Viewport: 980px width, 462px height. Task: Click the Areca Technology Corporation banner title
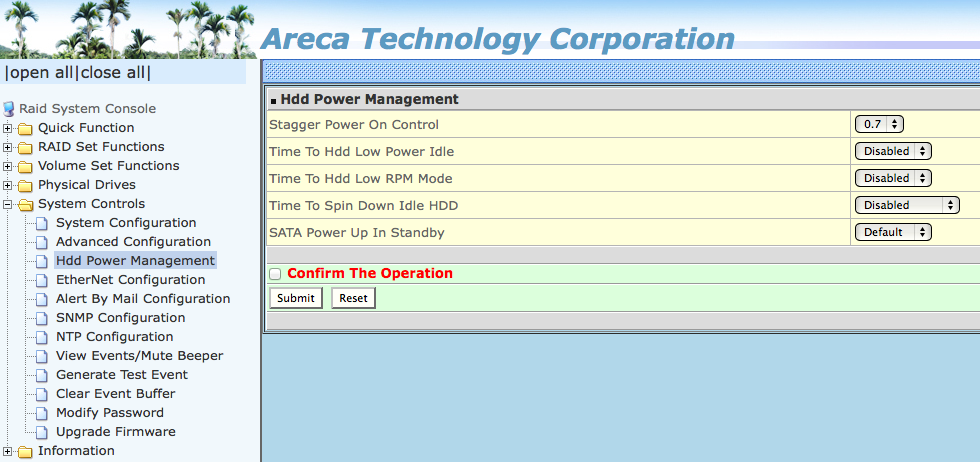(498, 39)
